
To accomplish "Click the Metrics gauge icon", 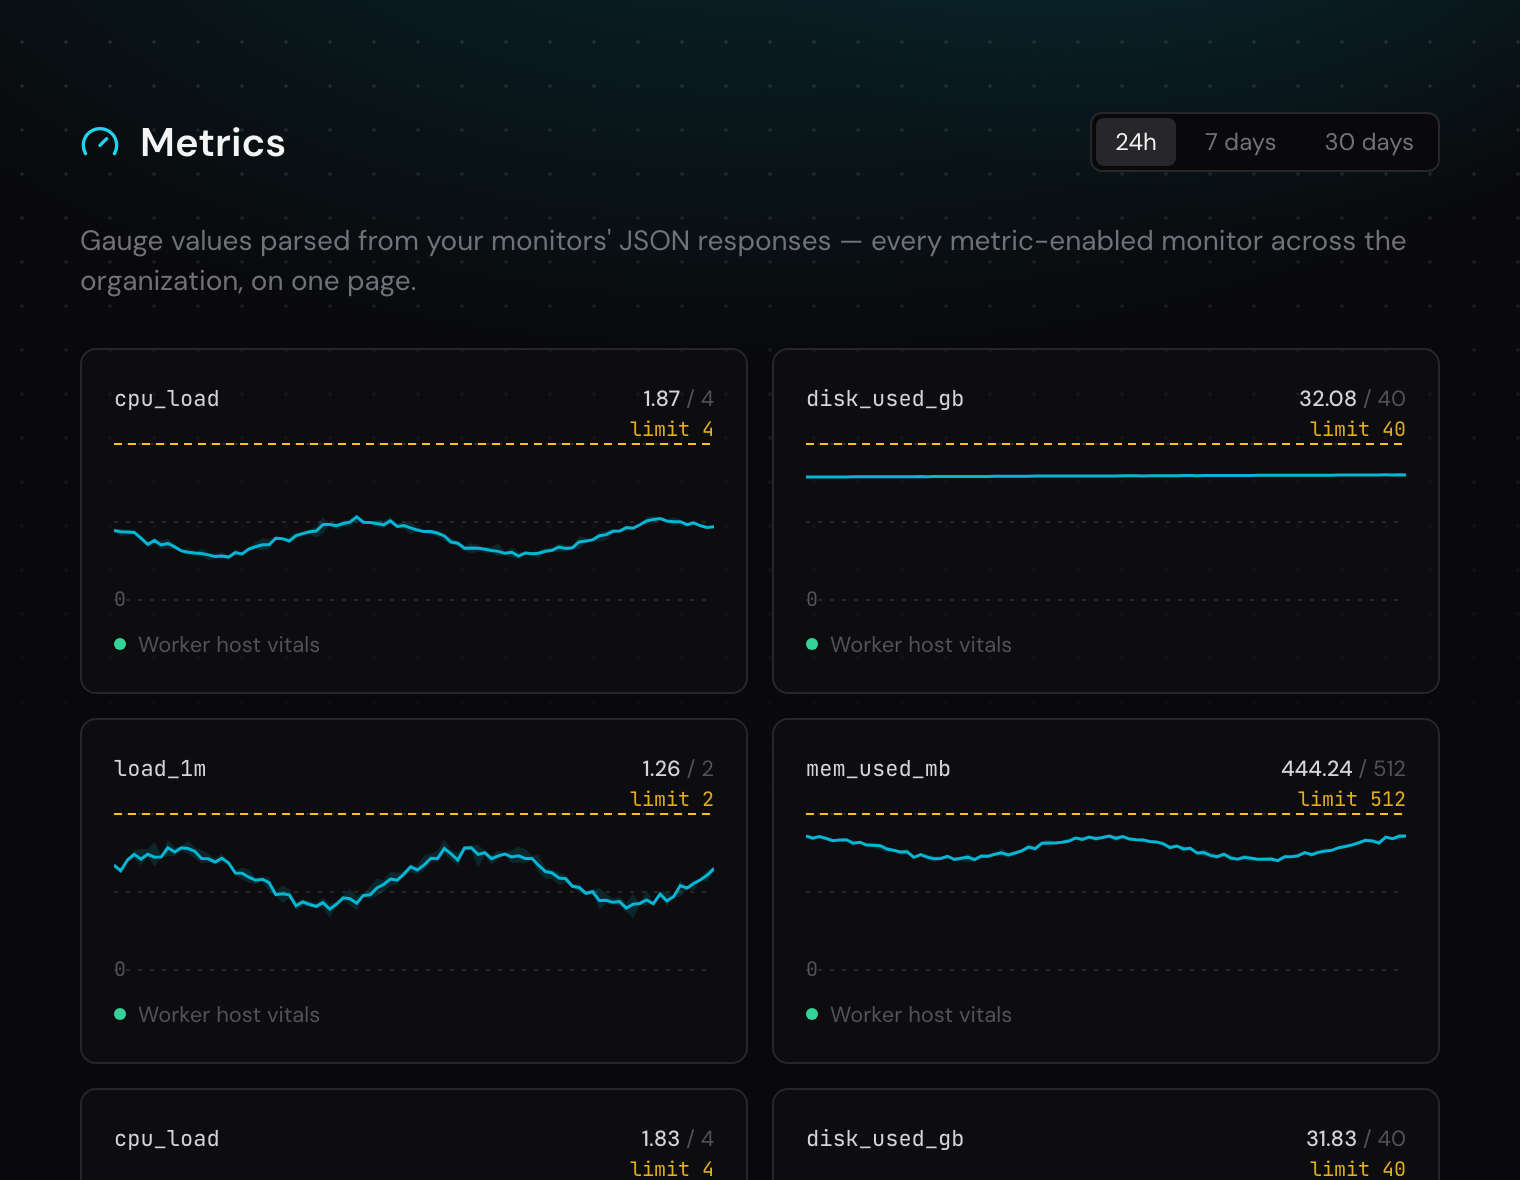I will point(100,143).
